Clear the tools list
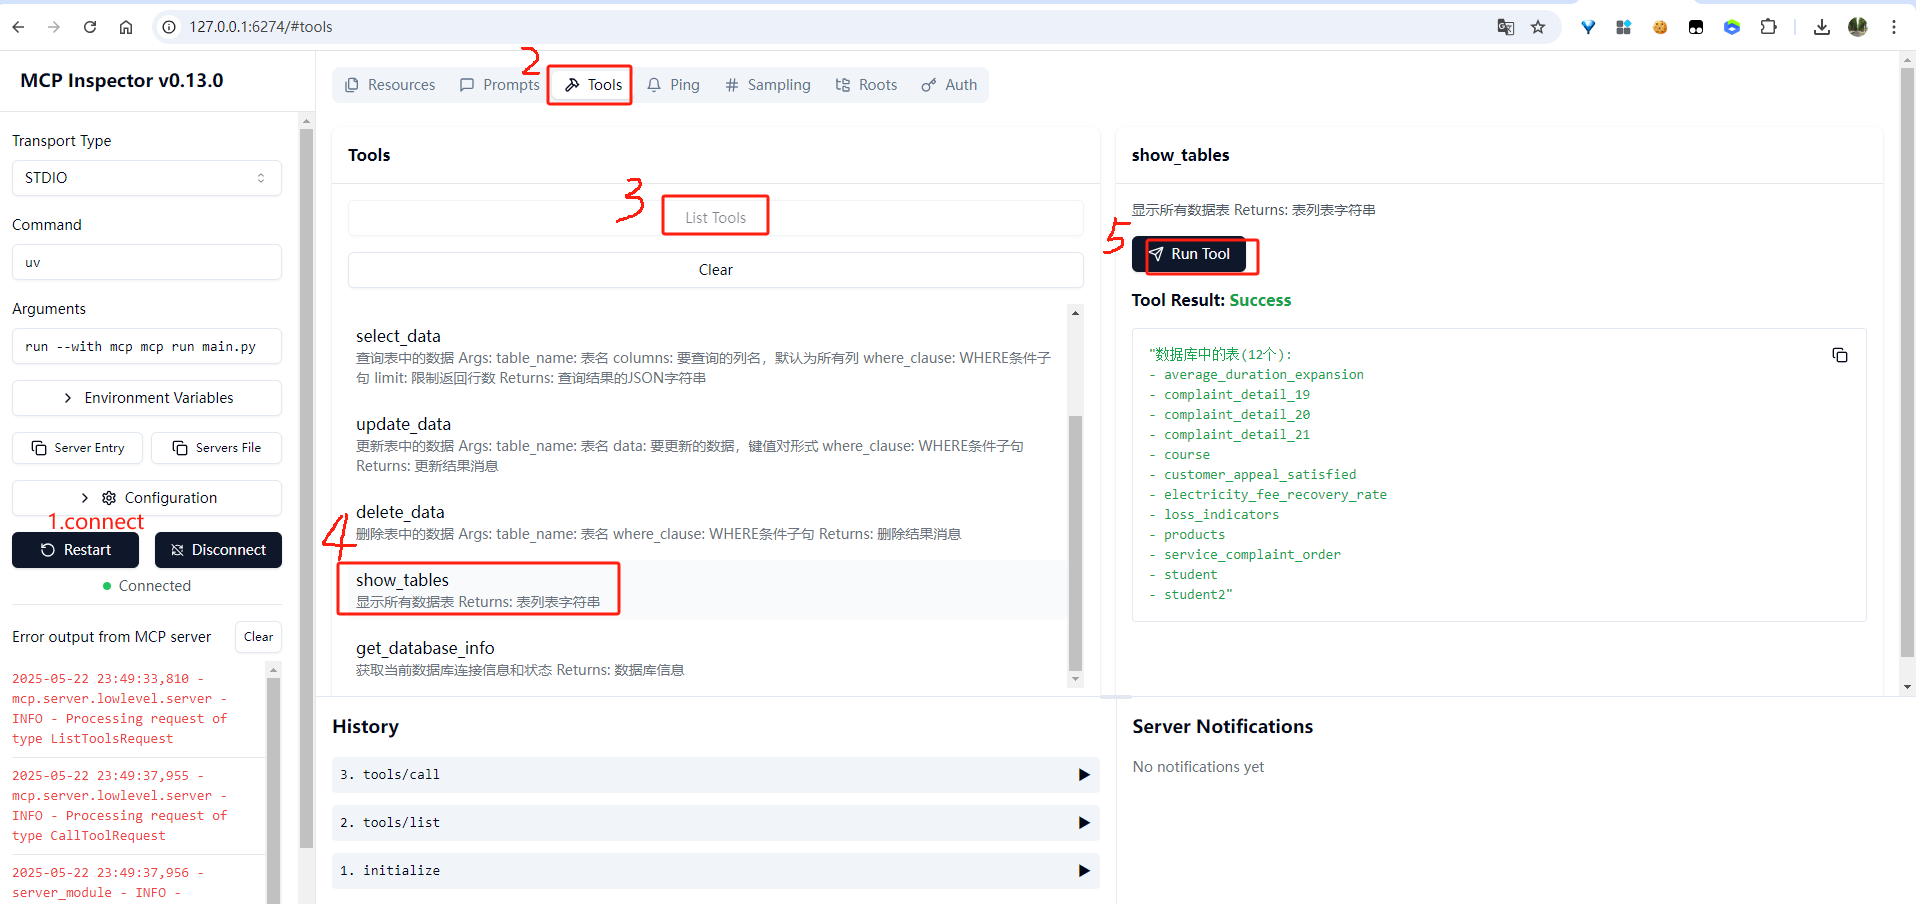 (716, 270)
